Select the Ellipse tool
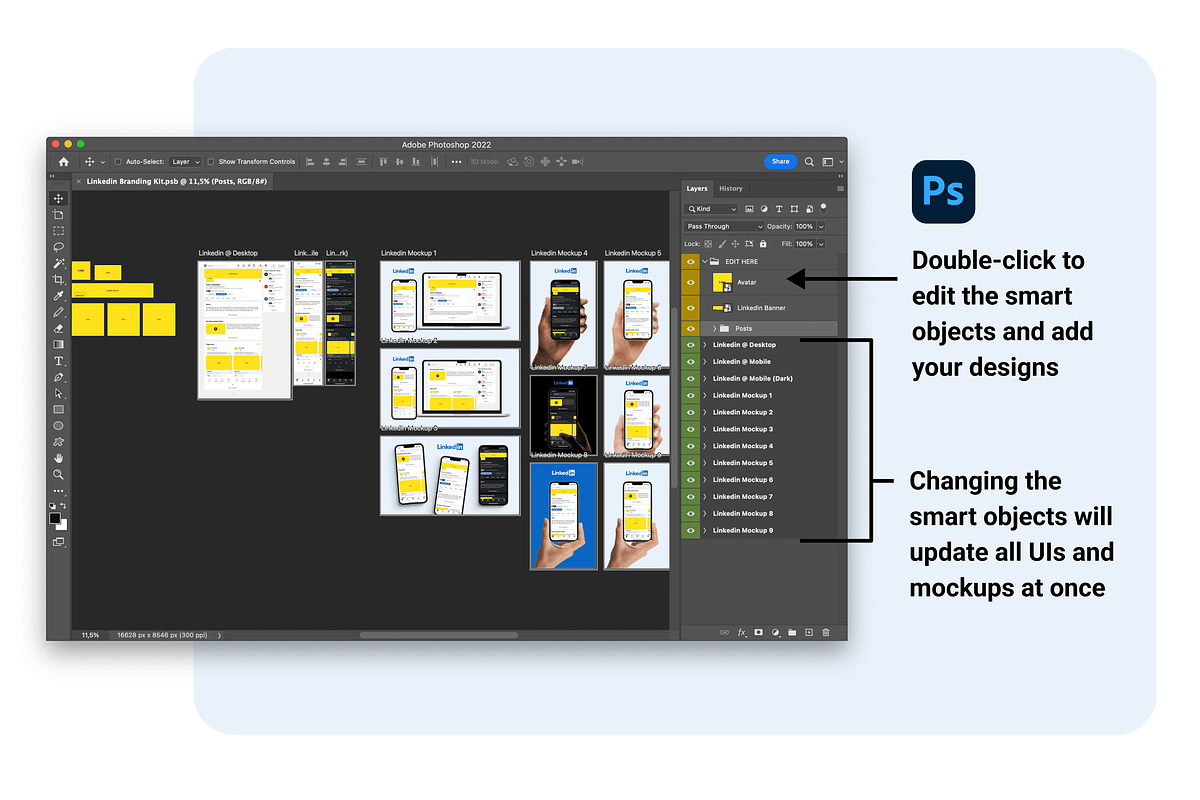 click(x=59, y=425)
